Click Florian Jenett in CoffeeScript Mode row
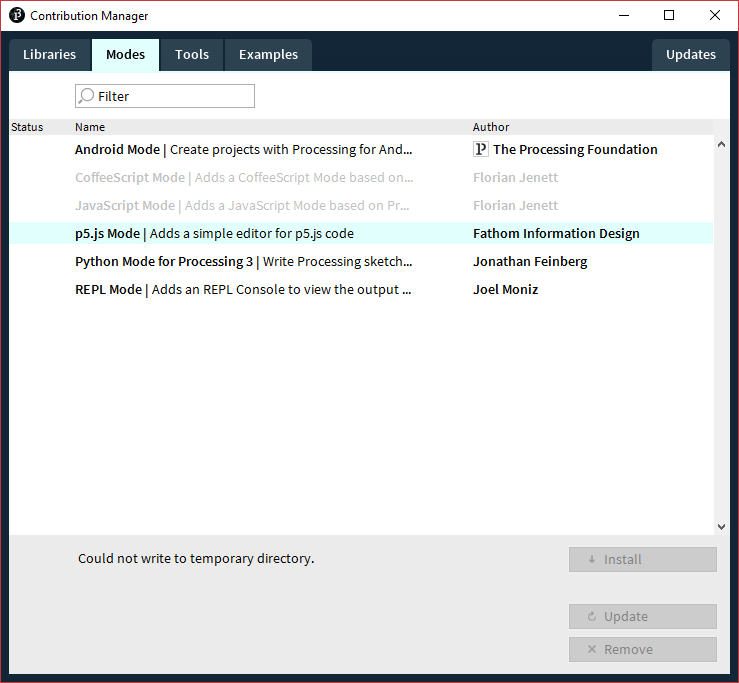 516,178
